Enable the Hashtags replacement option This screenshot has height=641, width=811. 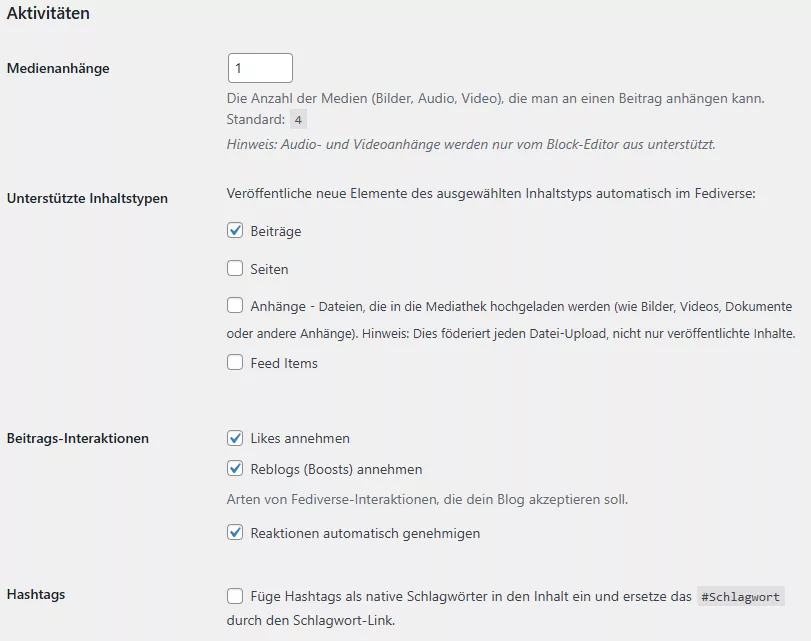tap(234, 595)
